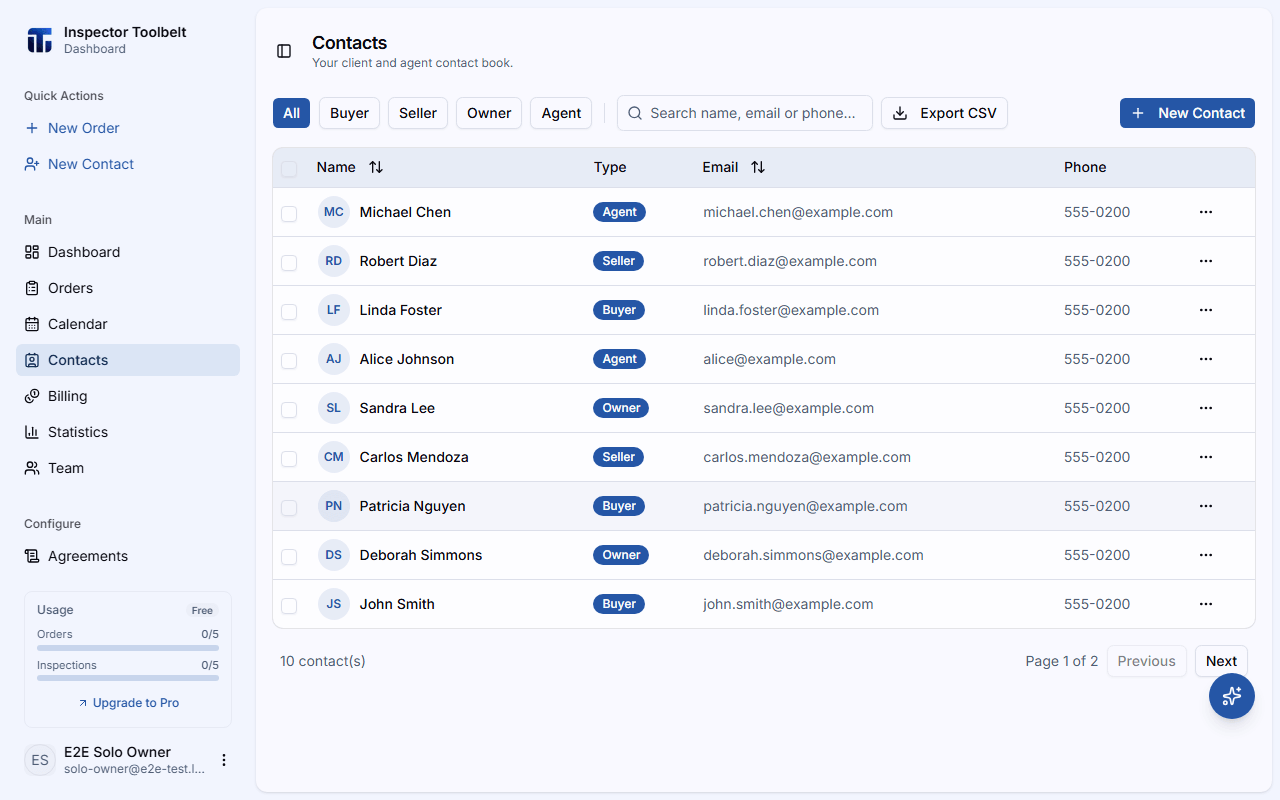
Task: Filter contacts by Owner tab
Action: pyautogui.click(x=489, y=113)
